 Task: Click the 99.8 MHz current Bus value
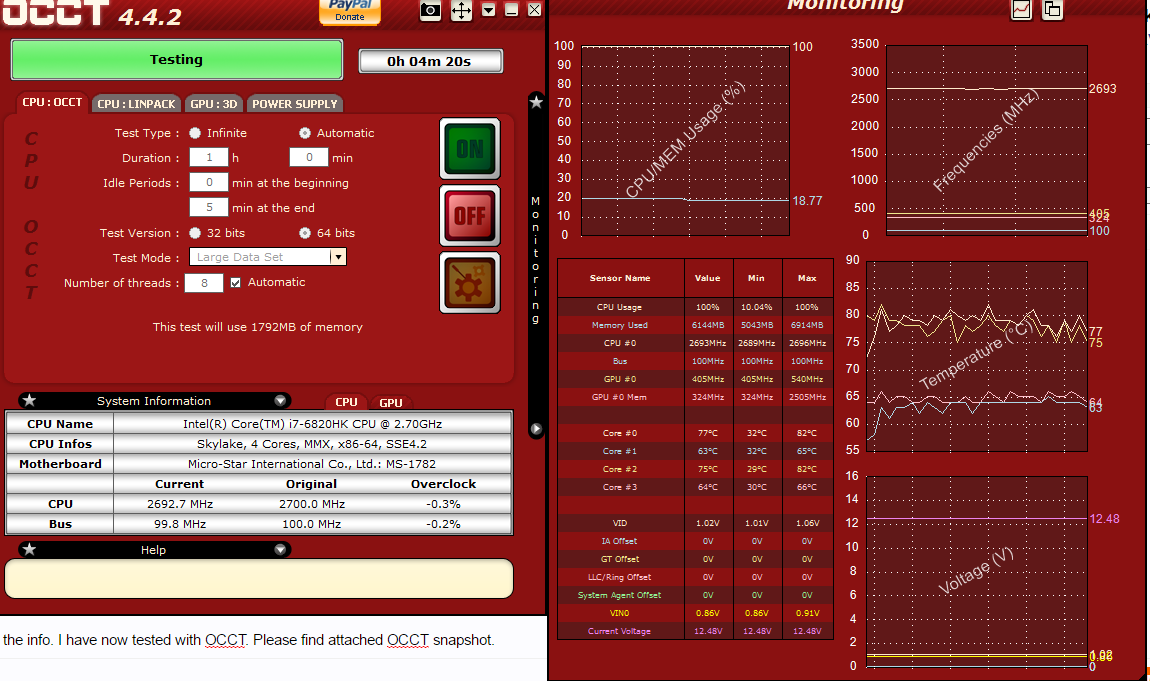click(180, 524)
